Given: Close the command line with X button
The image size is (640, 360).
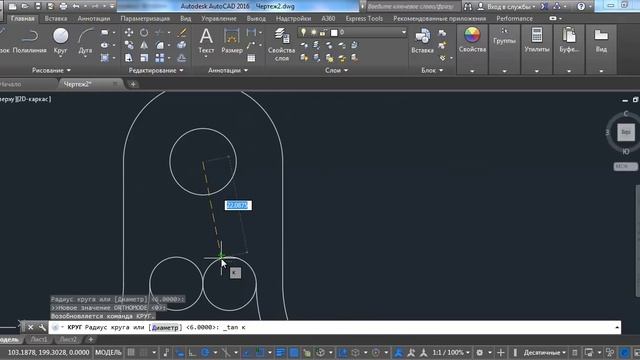Looking at the screenshot, I should (31, 327).
